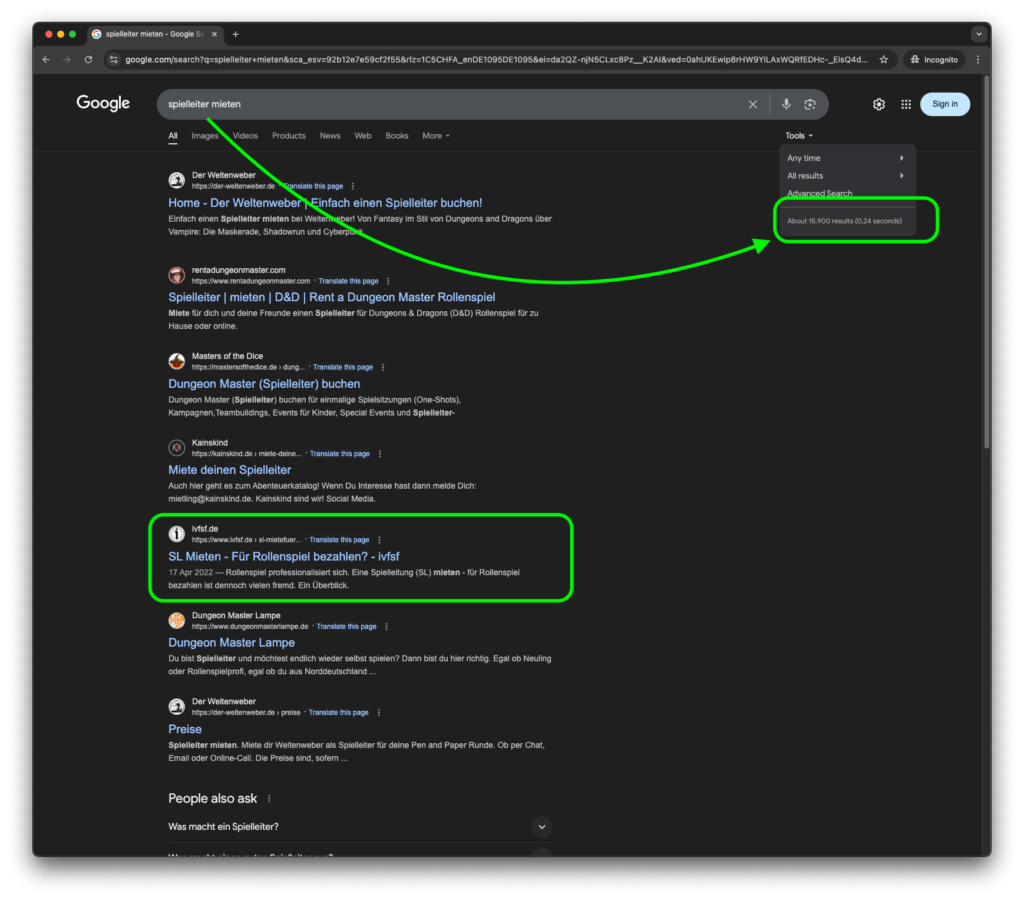Viewport: 1024px width, 900px height.
Task: Open search by image camera icon
Action: 810,104
